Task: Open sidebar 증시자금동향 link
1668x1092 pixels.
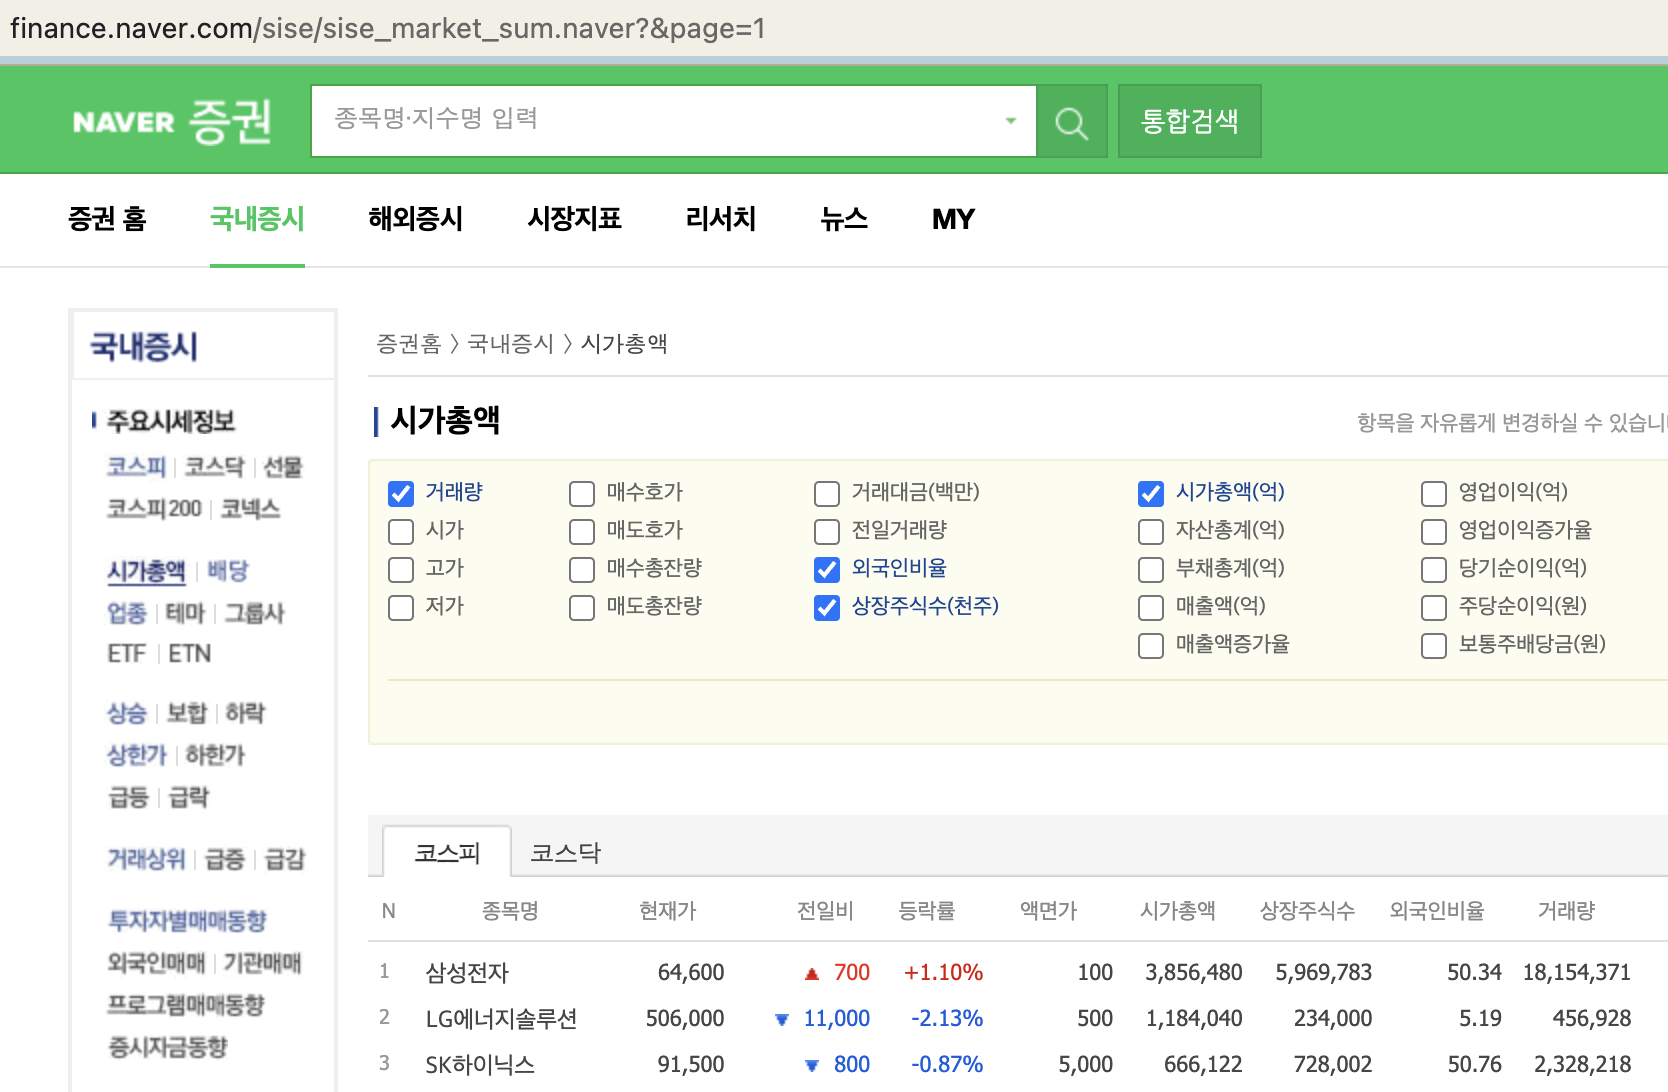Action: (x=167, y=1047)
